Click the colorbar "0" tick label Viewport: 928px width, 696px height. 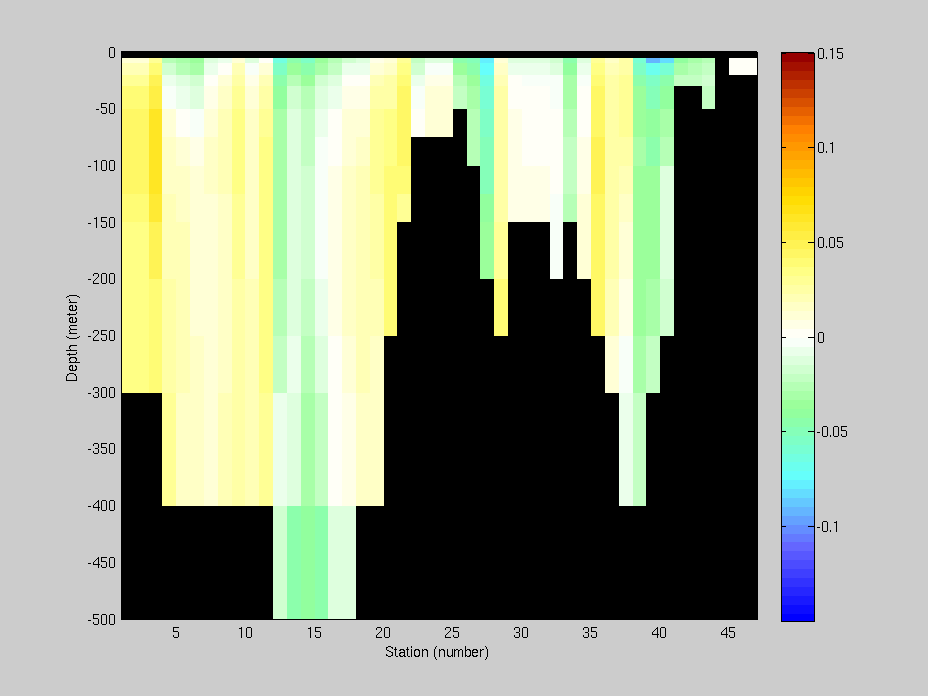tap(821, 337)
